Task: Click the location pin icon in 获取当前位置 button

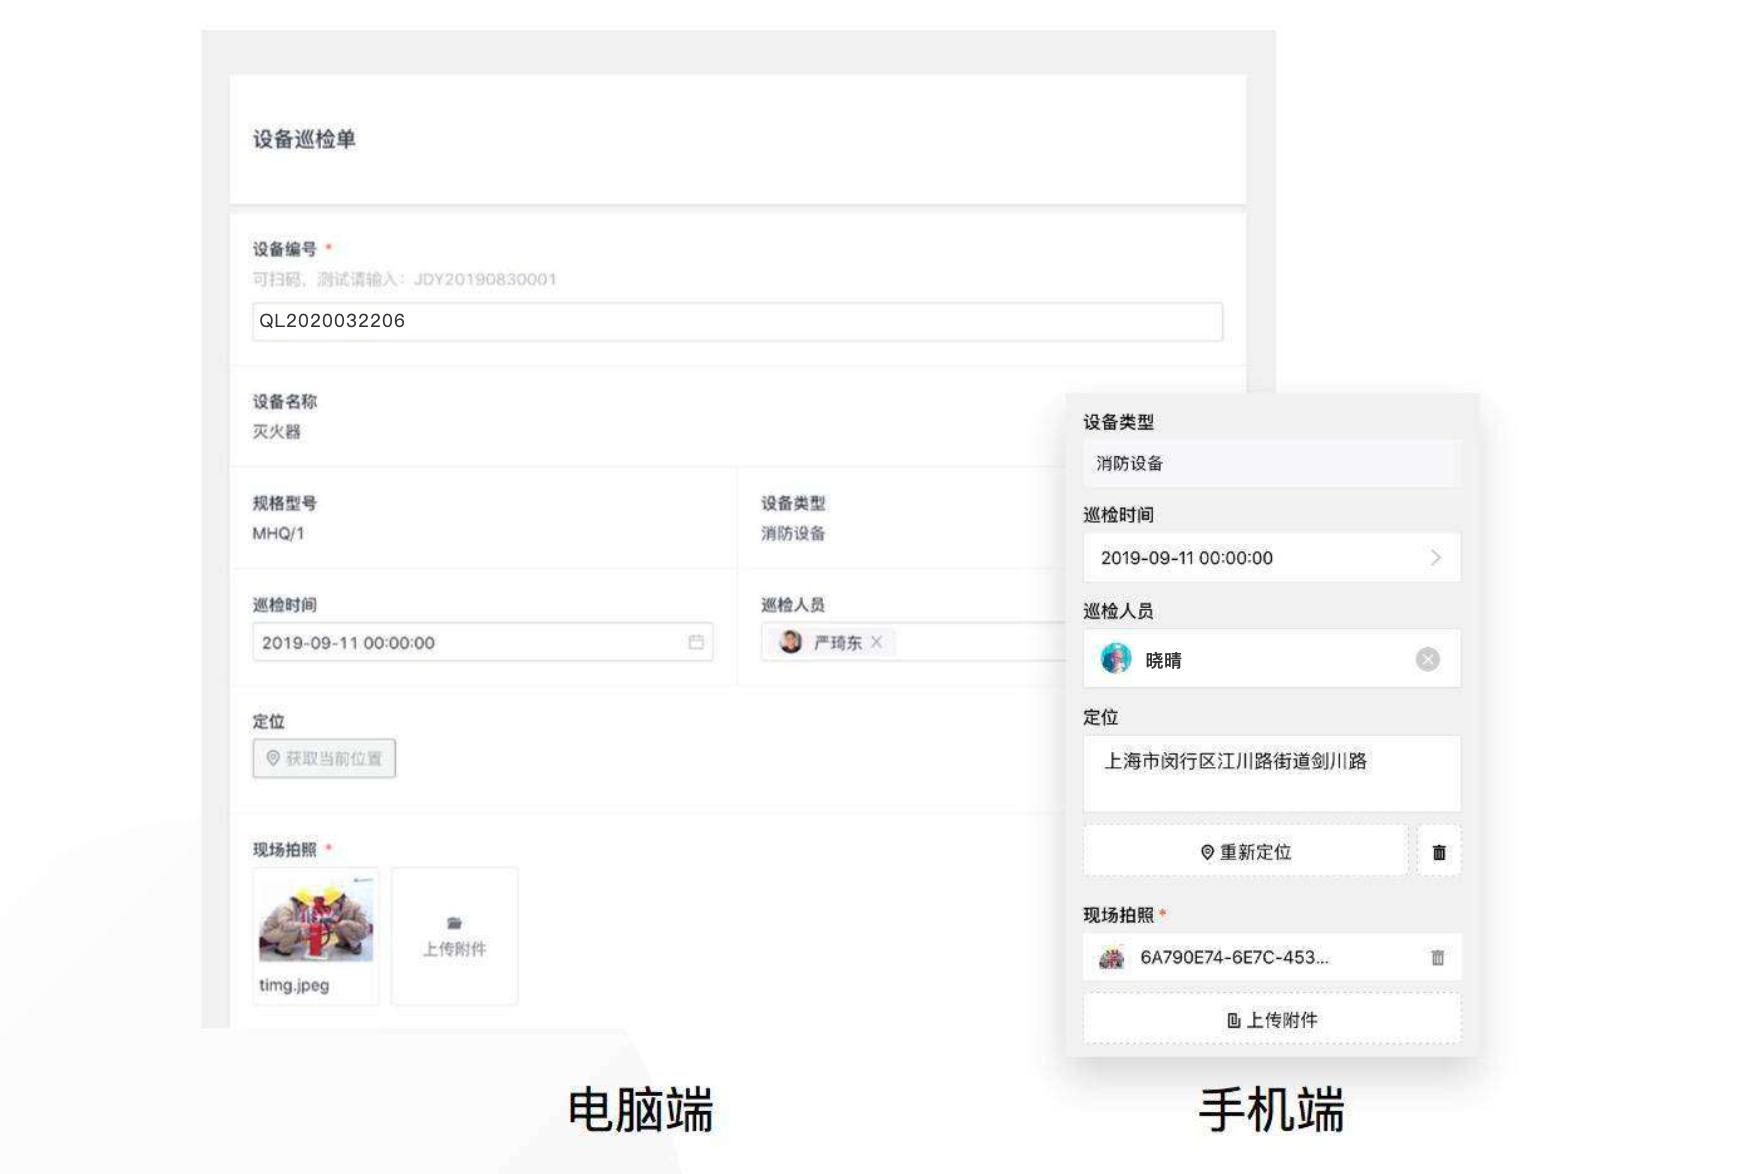Action: click(x=273, y=758)
